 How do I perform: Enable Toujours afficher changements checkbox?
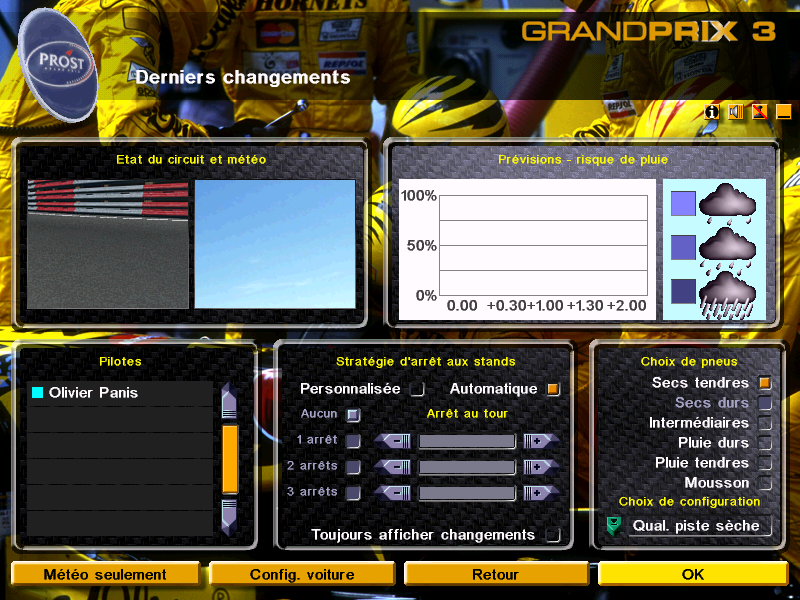tap(553, 535)
